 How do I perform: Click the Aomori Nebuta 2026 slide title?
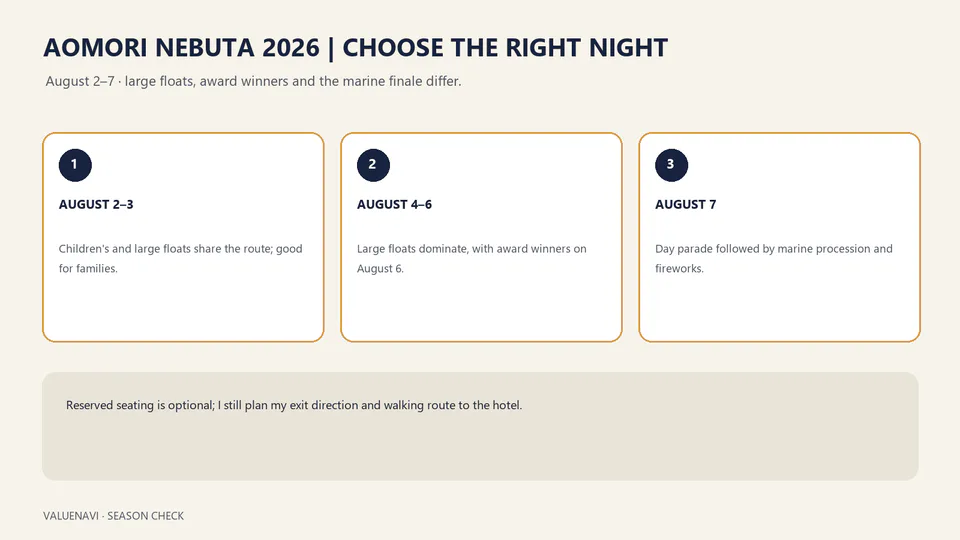coord(355,48)
